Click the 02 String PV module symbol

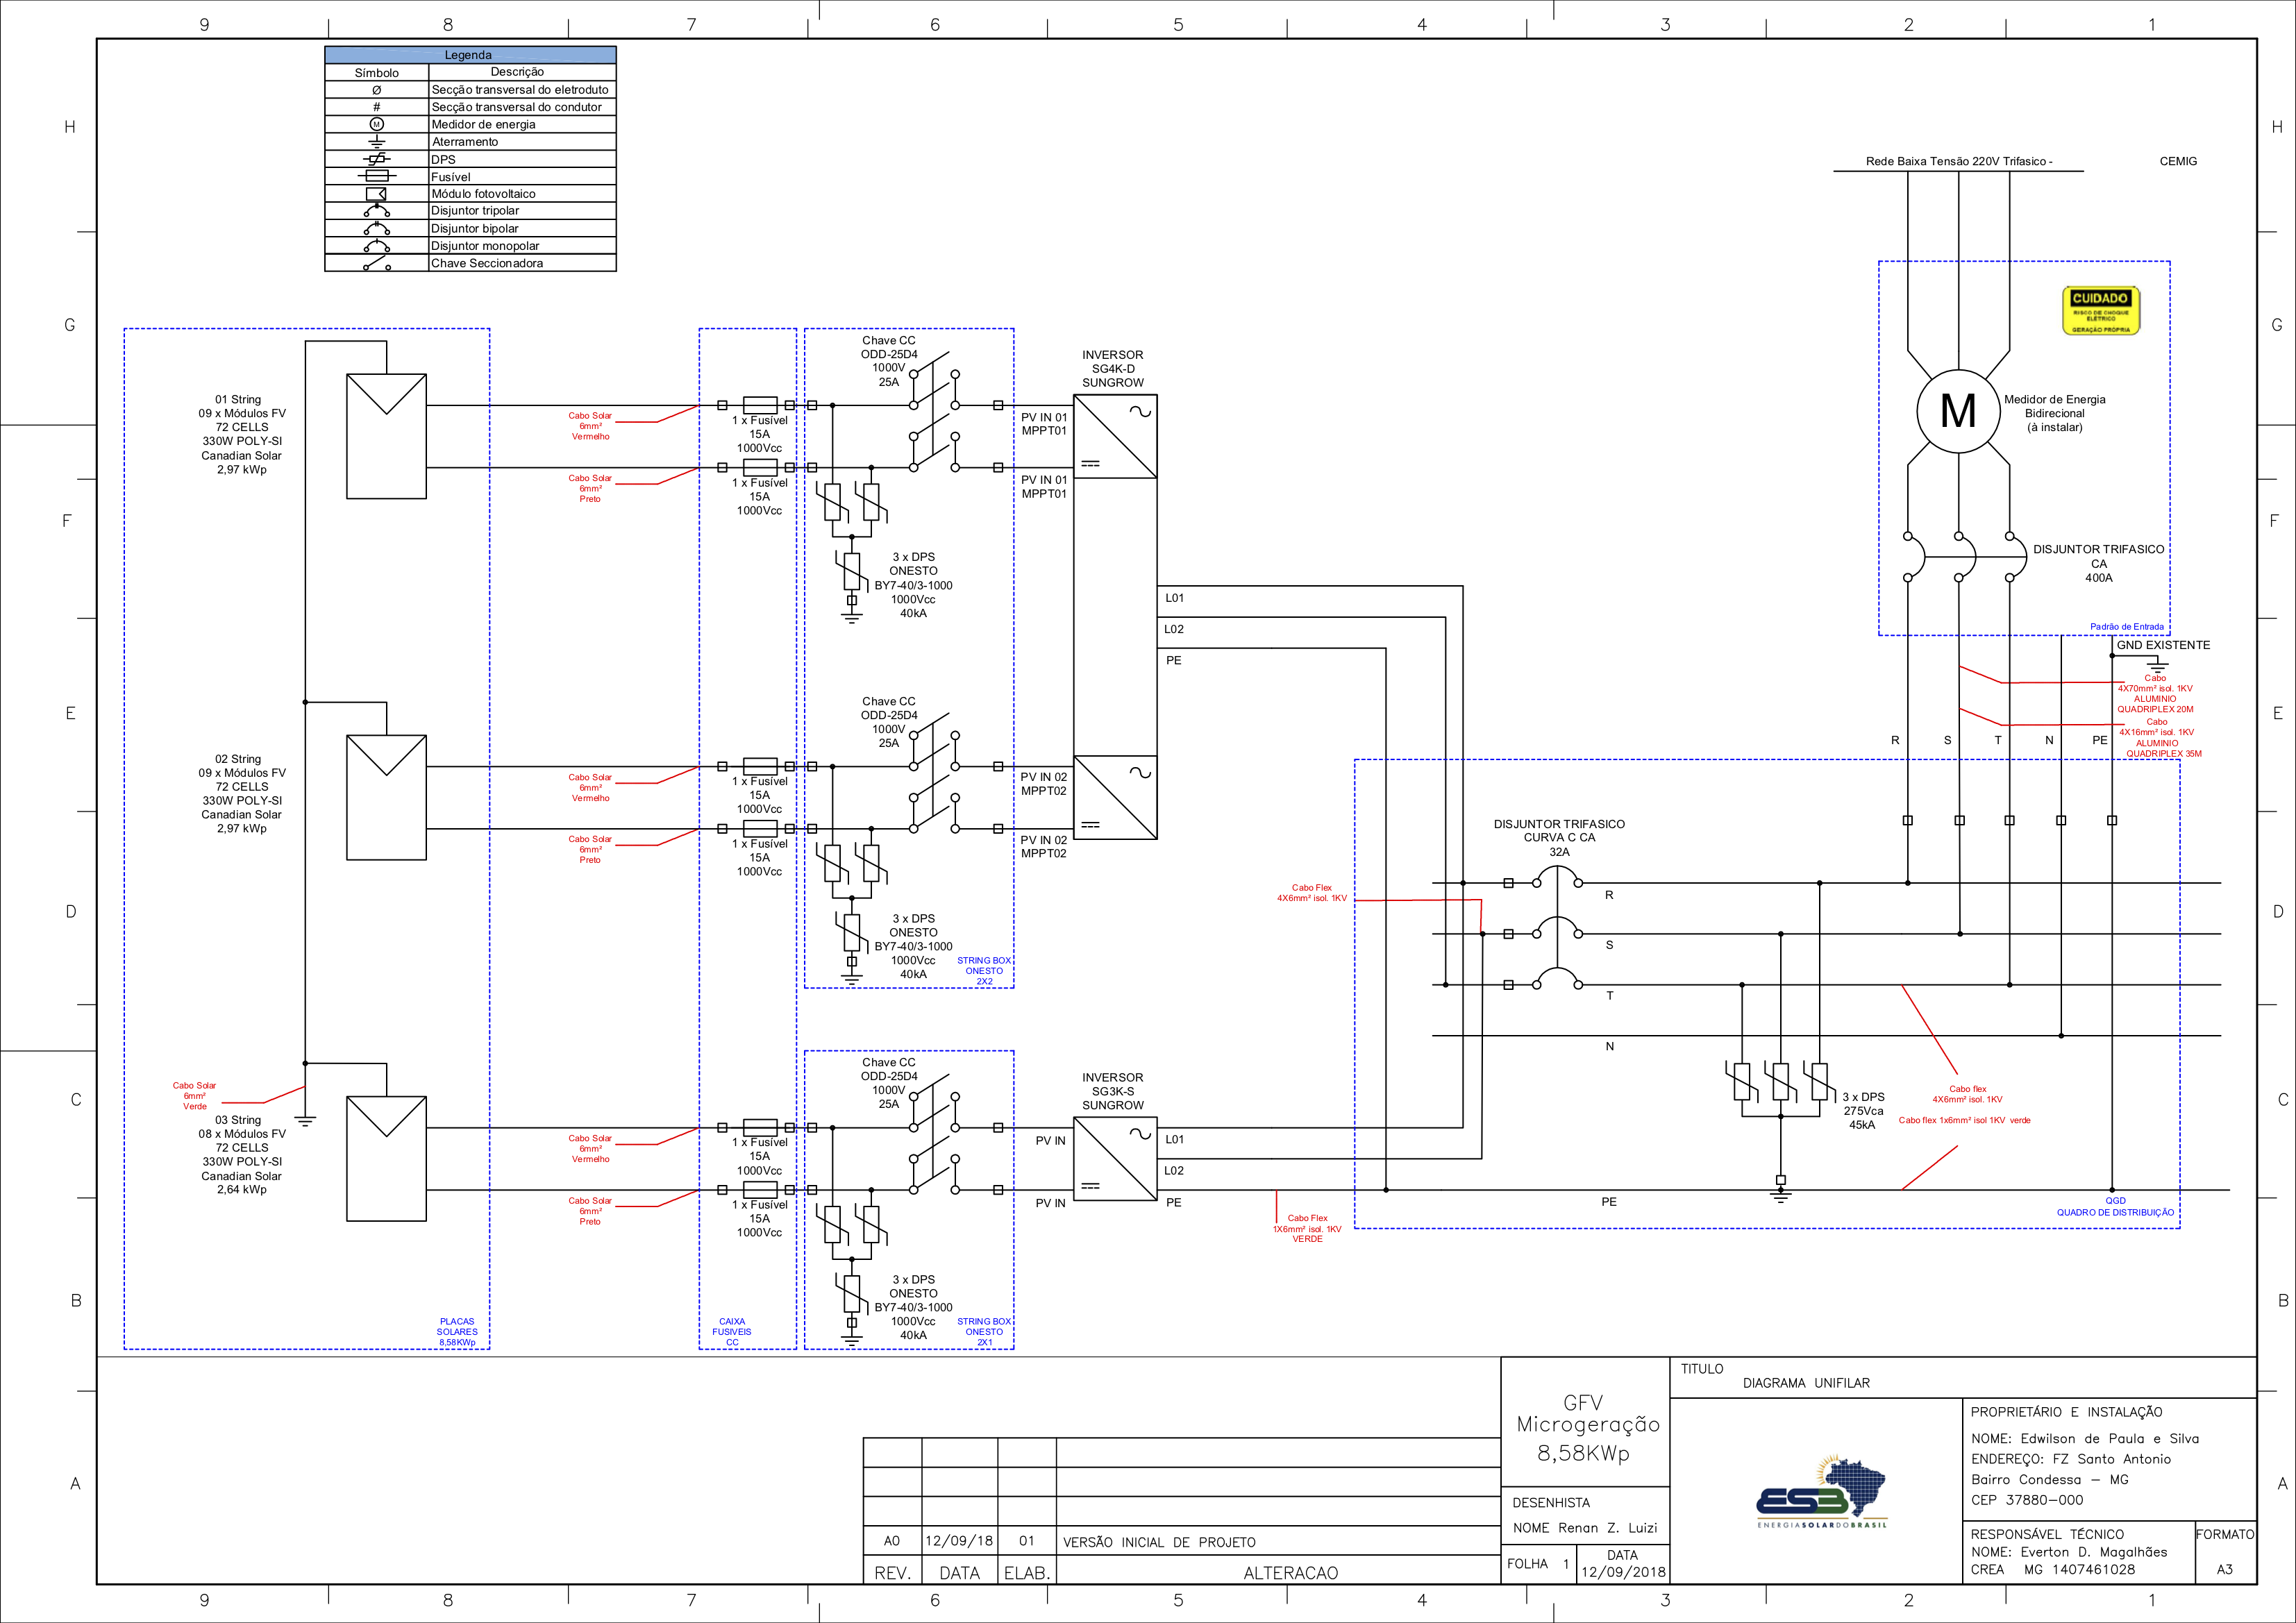click(386, 797)
